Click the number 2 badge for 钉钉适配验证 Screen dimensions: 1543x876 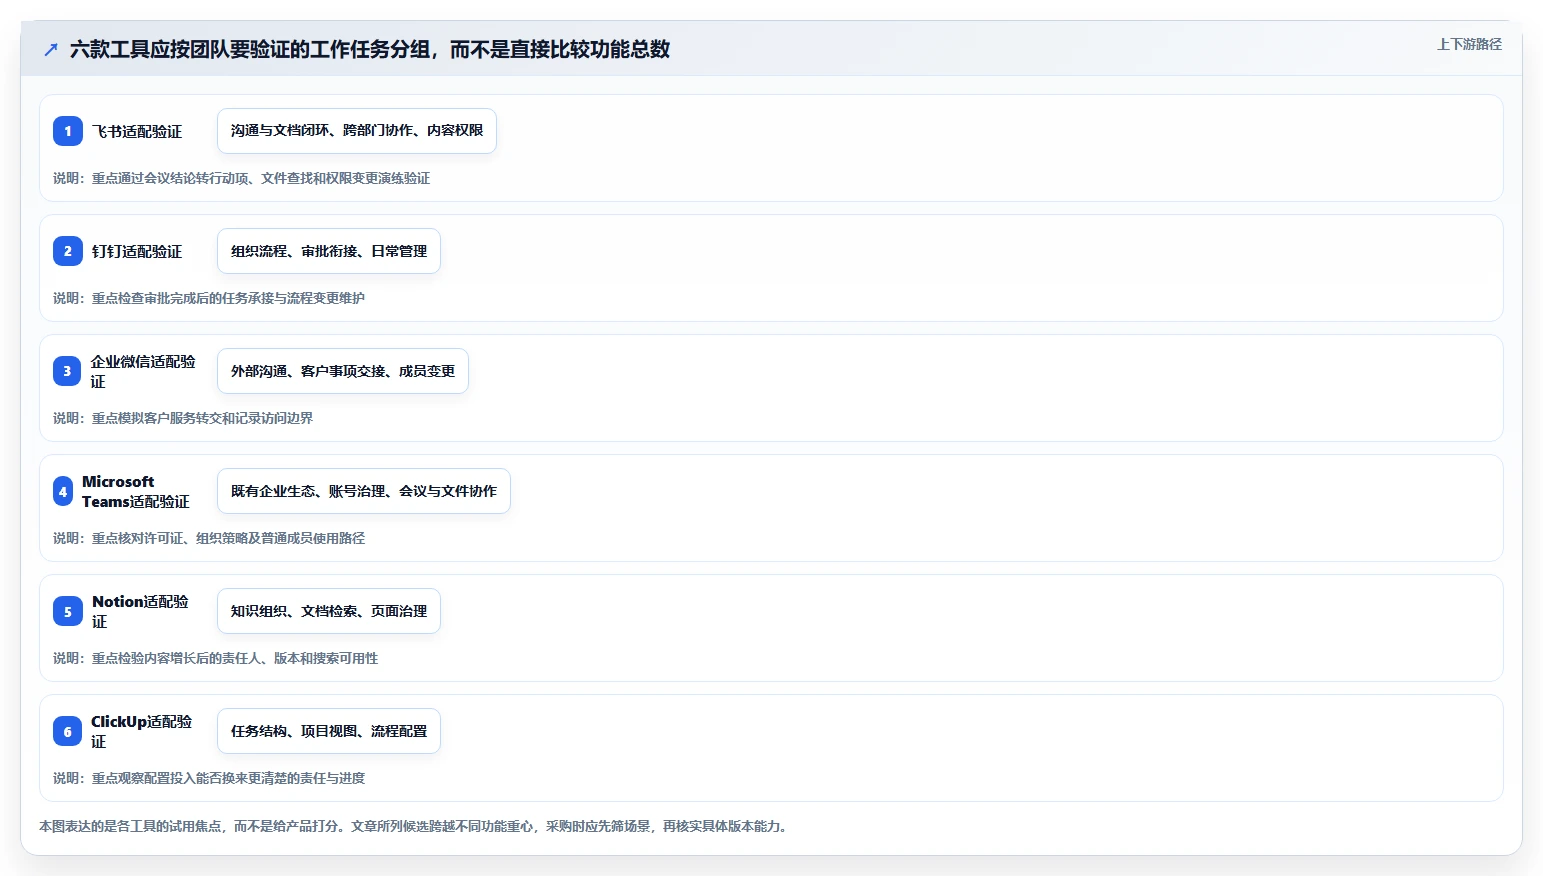tap(68, 251)
